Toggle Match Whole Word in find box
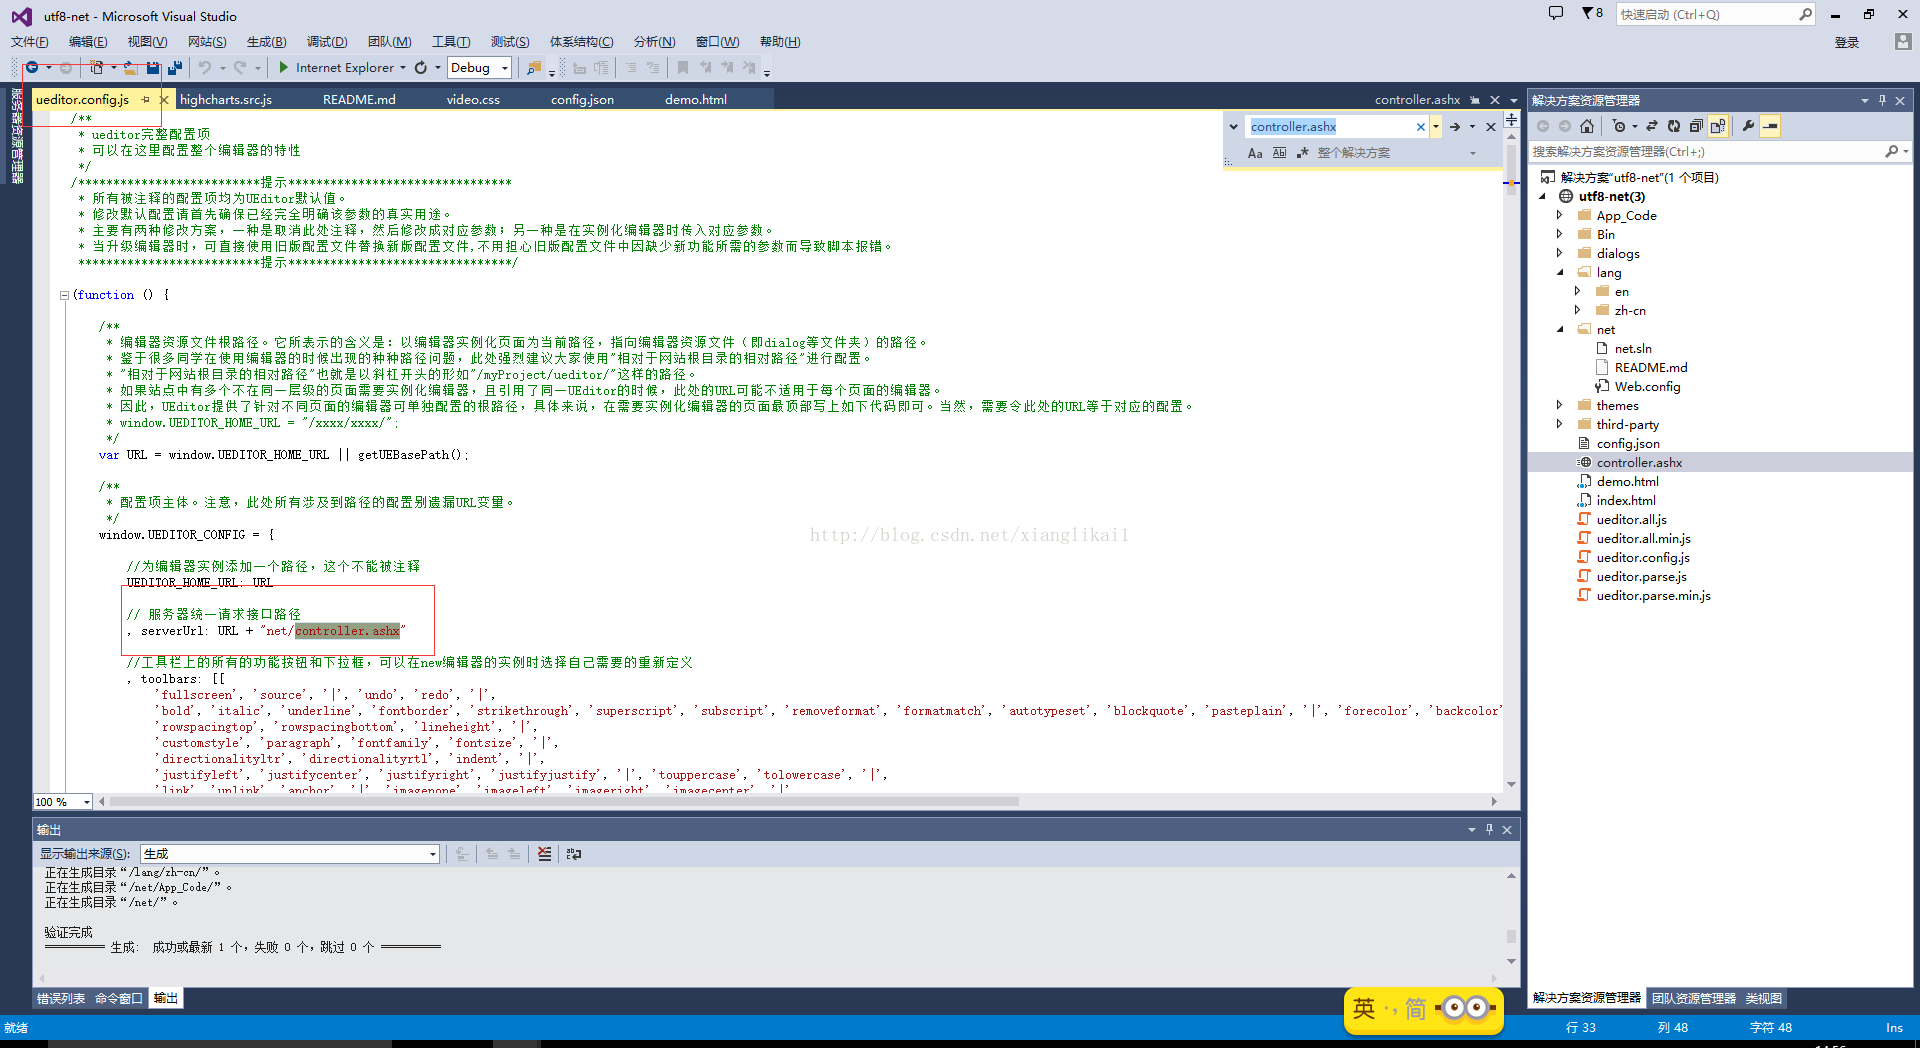1920x1048 pixels. coord(1279,153)
